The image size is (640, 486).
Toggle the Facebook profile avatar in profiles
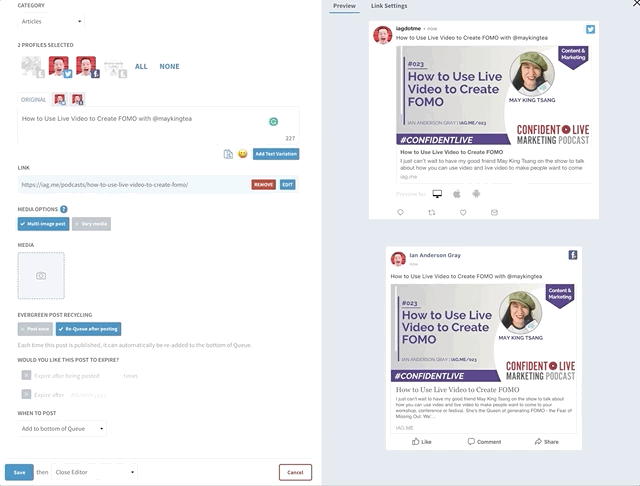pyautogui.click(x=87, y=67)
